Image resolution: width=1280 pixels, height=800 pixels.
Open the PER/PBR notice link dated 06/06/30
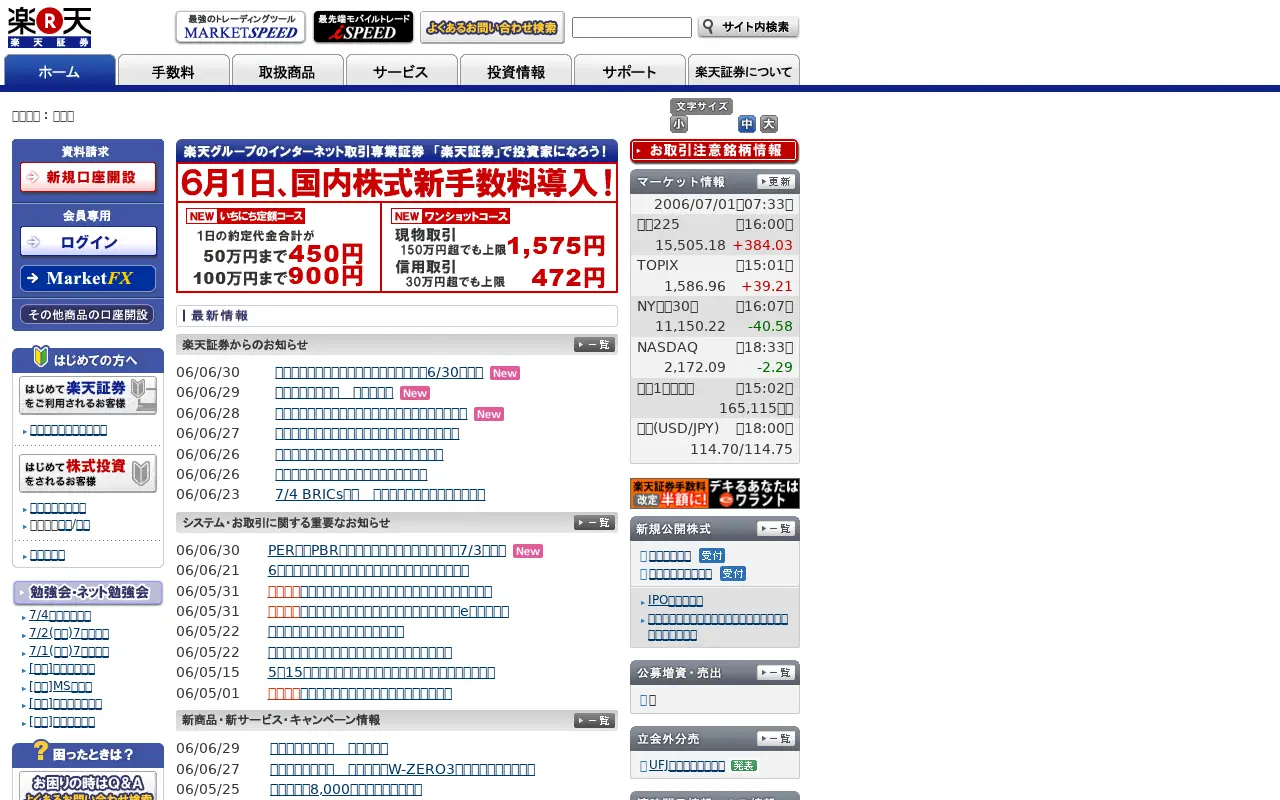pyautogui.click(x=387, y=550)
